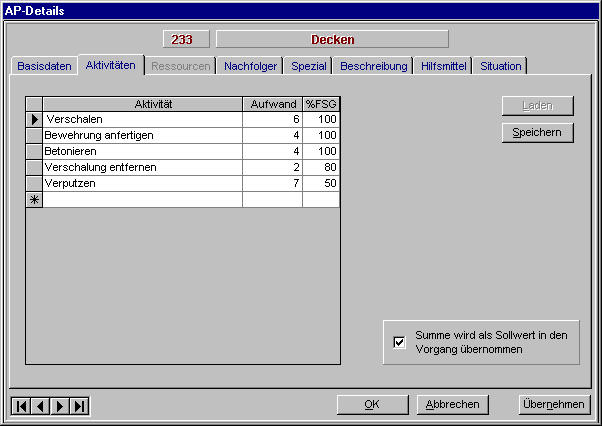Switch to the Hilfsmittel tab
The image size is (602, 426).
443,66
